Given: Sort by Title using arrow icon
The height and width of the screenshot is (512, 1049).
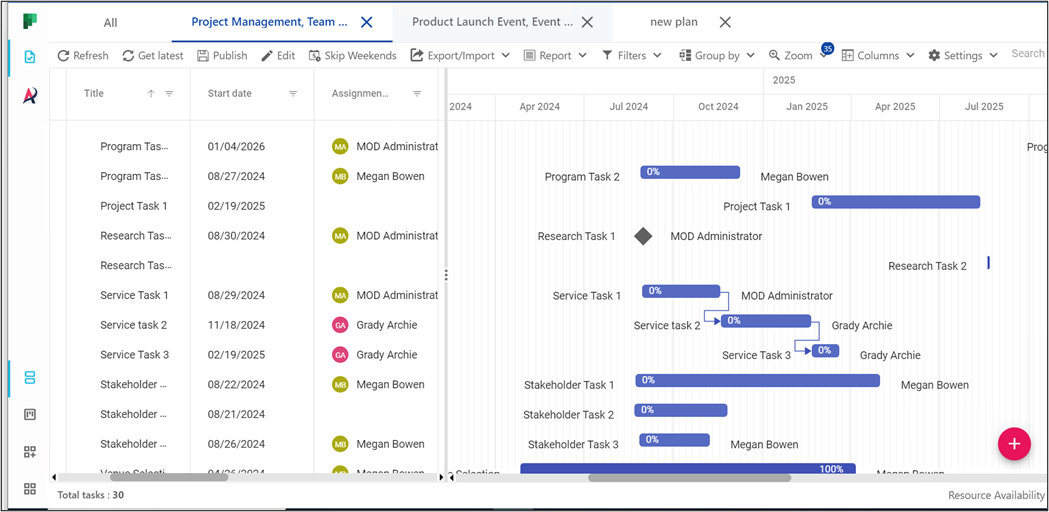Looking at the screenshot, I should (x=151, y=94).
